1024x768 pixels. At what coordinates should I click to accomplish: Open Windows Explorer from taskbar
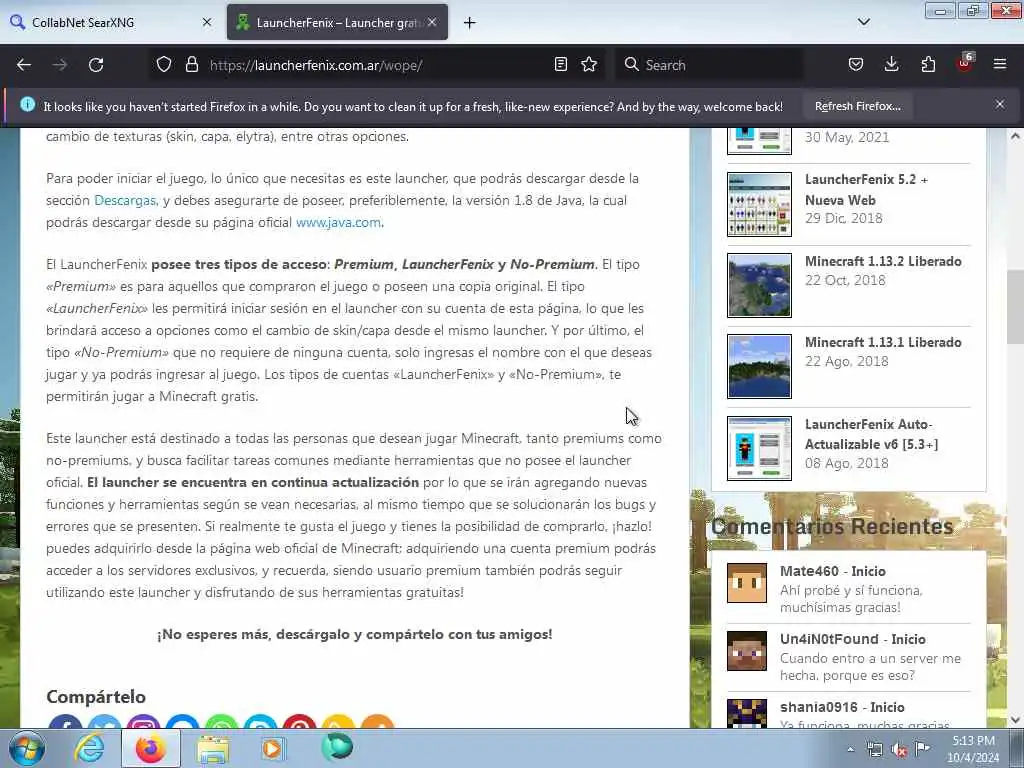pyautogui.click(x=213, y=748)
